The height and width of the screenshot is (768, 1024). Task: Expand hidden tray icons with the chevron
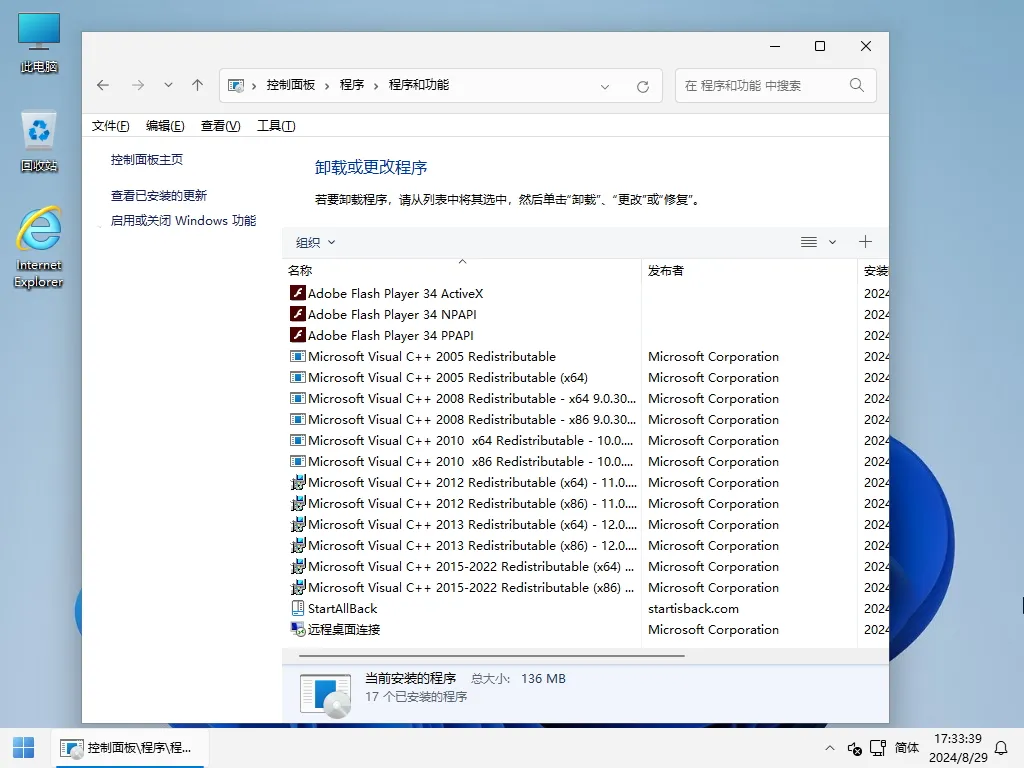tap(830, 748)
